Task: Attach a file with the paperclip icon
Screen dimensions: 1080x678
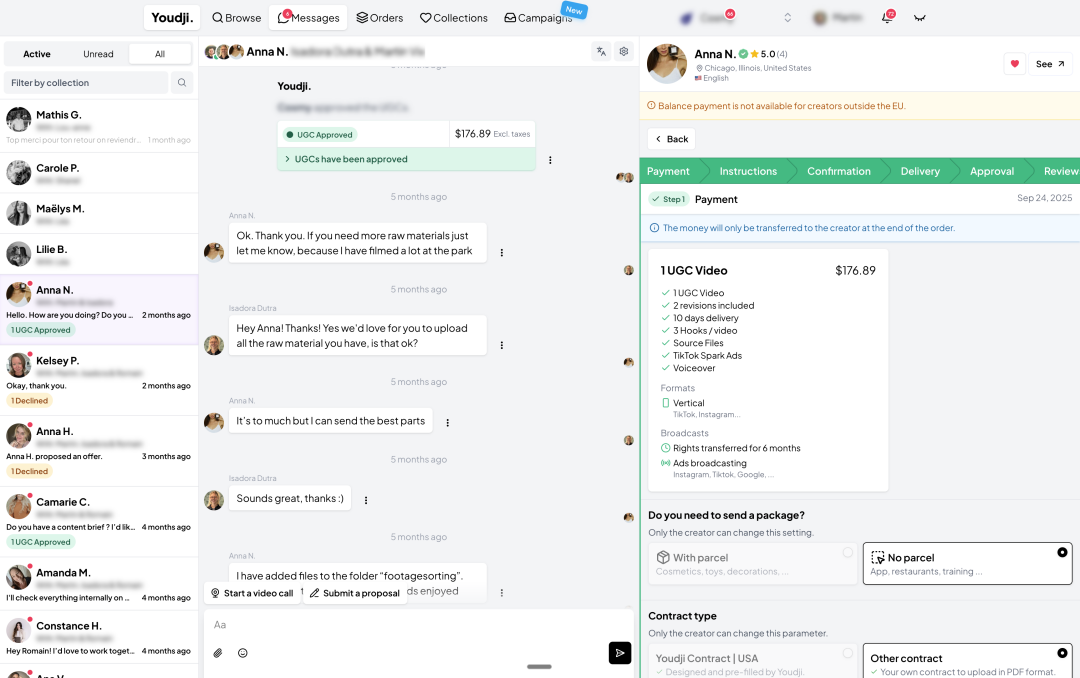Action: (218, 653)
